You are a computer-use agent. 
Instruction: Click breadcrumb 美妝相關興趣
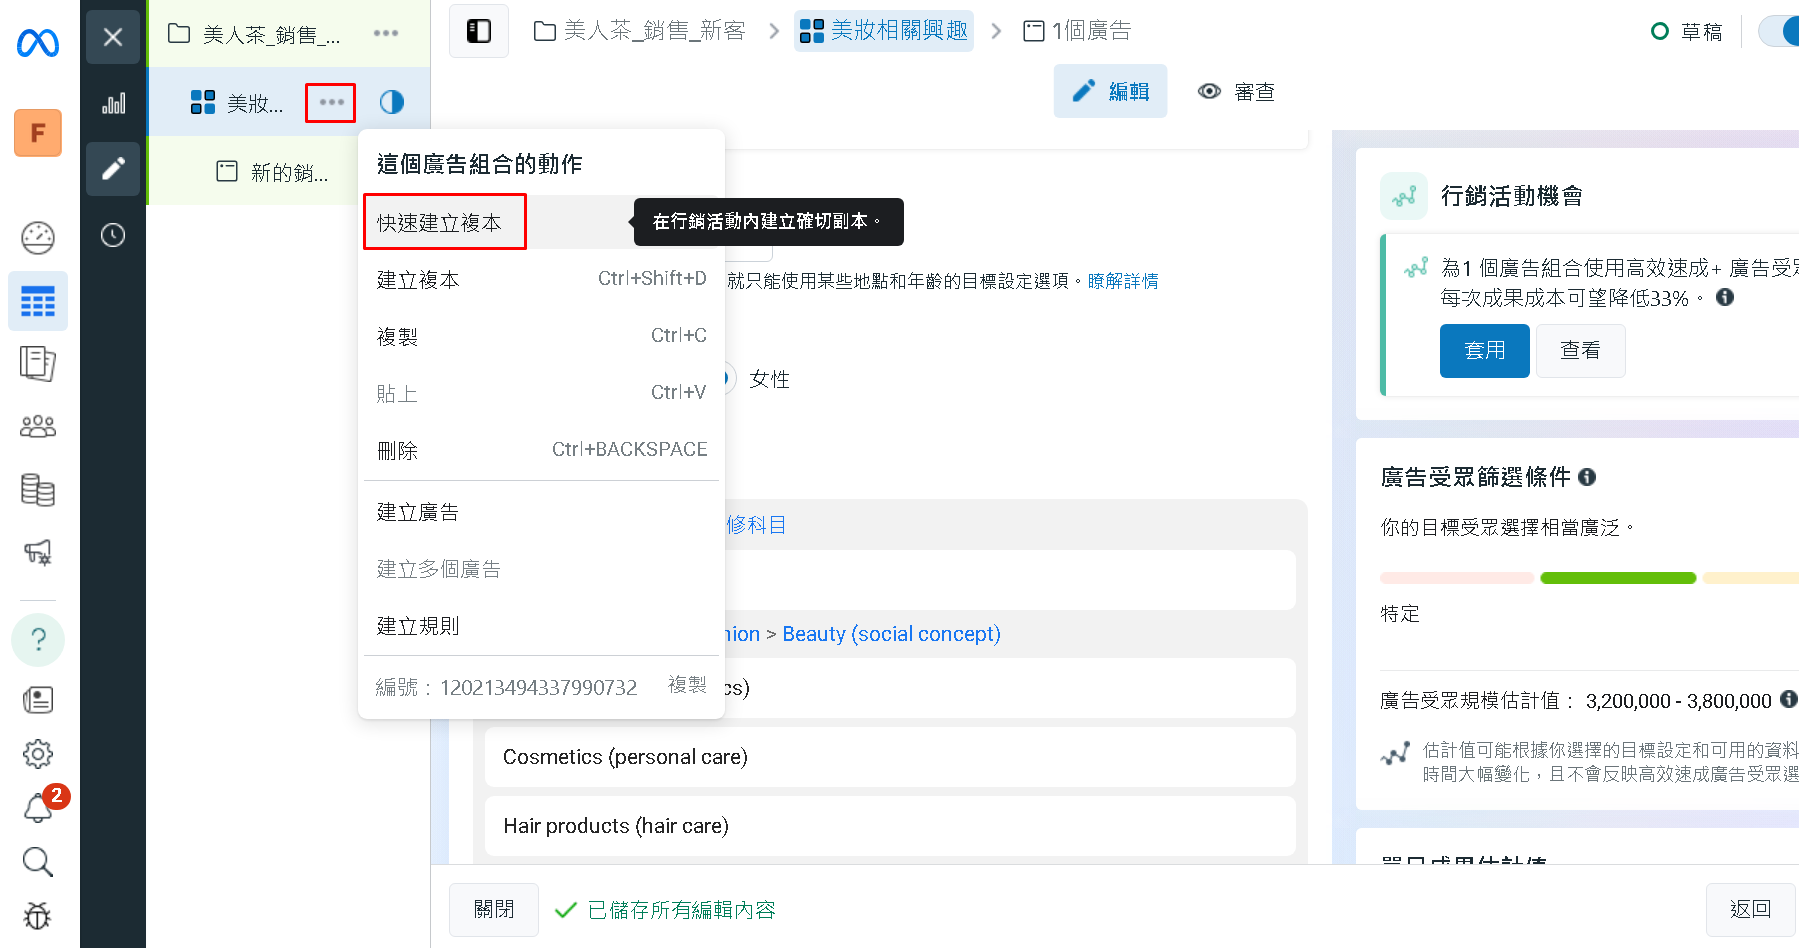coord(884,31)
